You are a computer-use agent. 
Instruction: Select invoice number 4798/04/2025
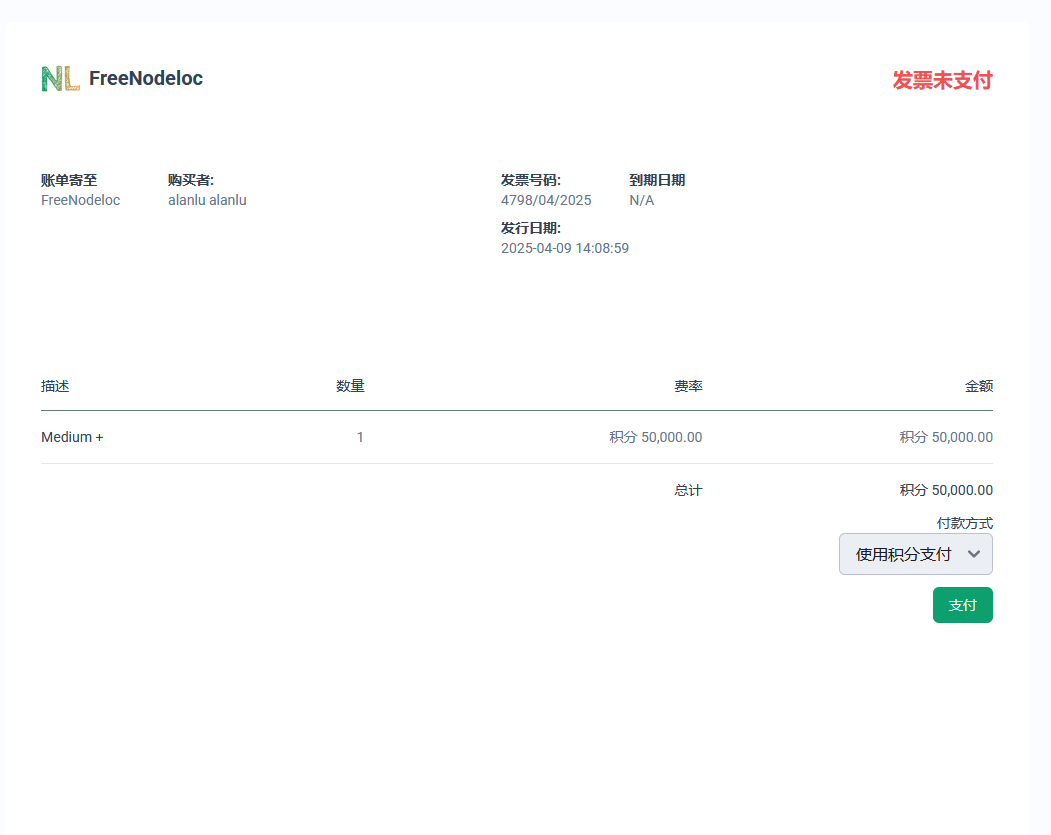tap(546, 200)
